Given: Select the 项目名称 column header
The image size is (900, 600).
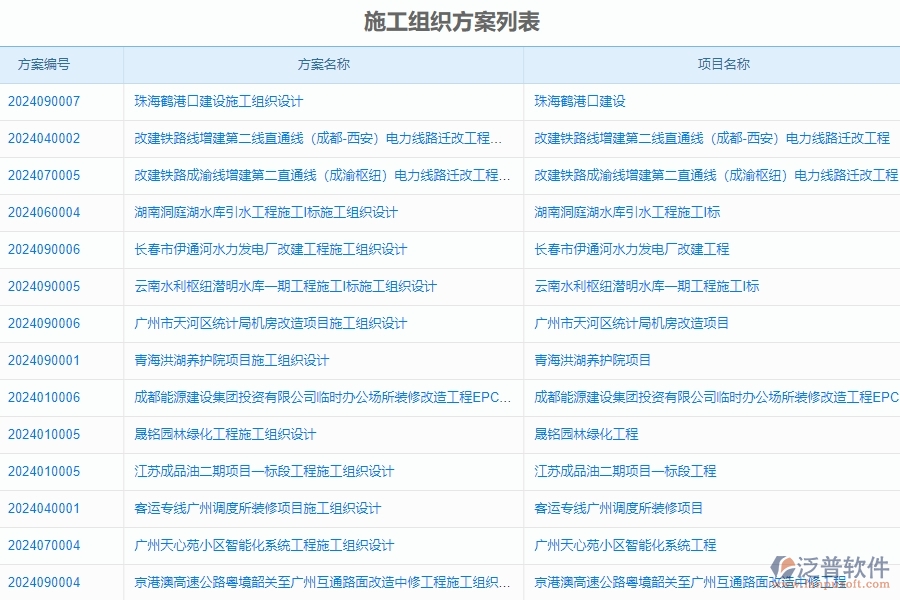Looking at the screenshot, I should 712,64.
